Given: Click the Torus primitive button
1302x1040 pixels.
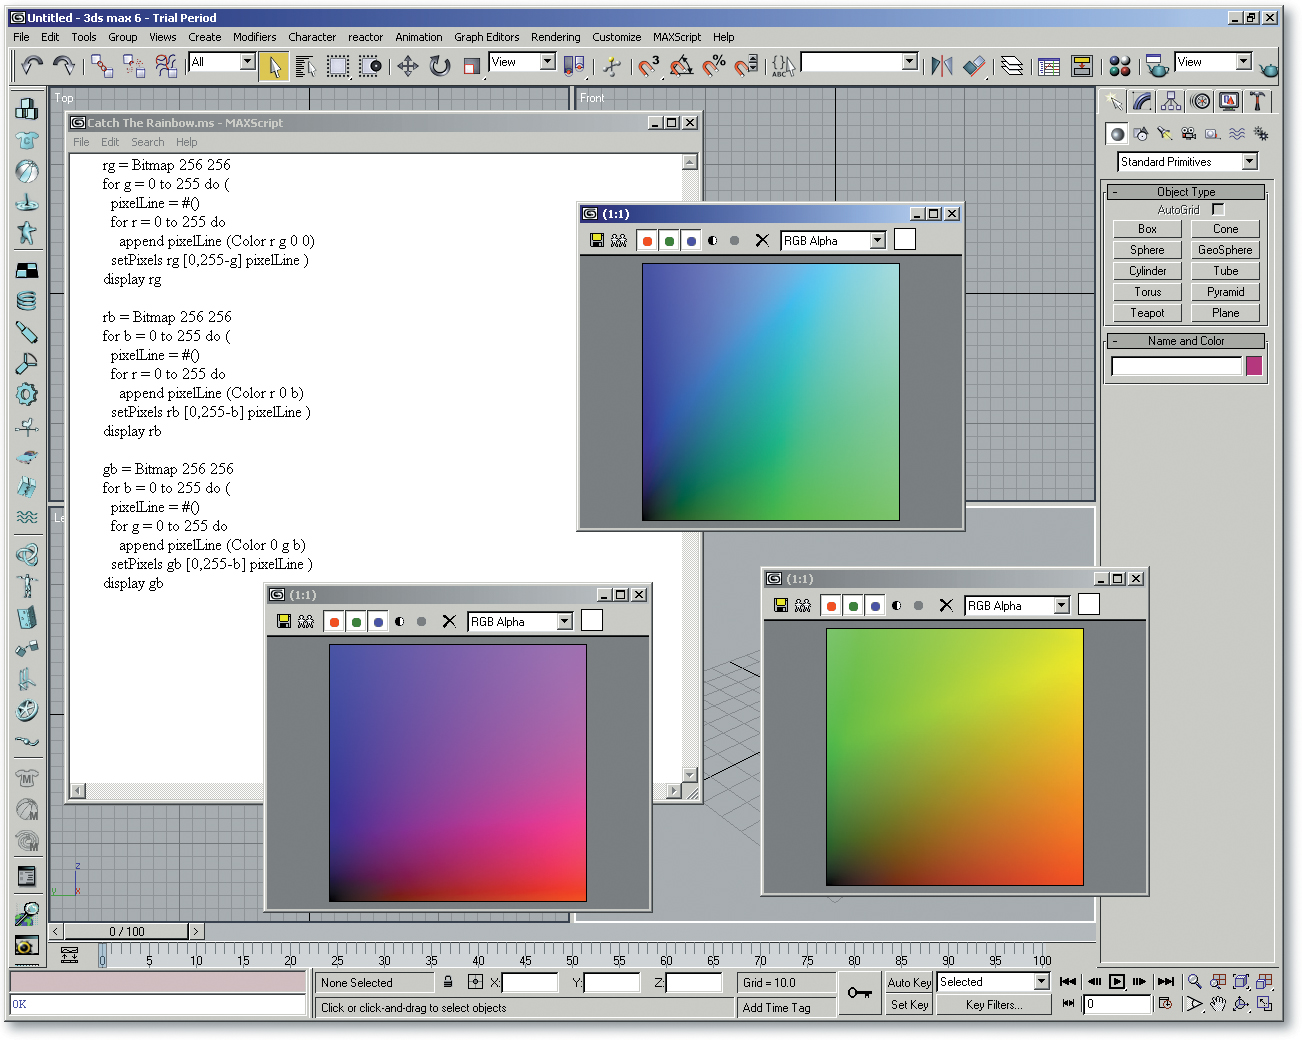Looking at the screenshot, I should point(1147,292).
